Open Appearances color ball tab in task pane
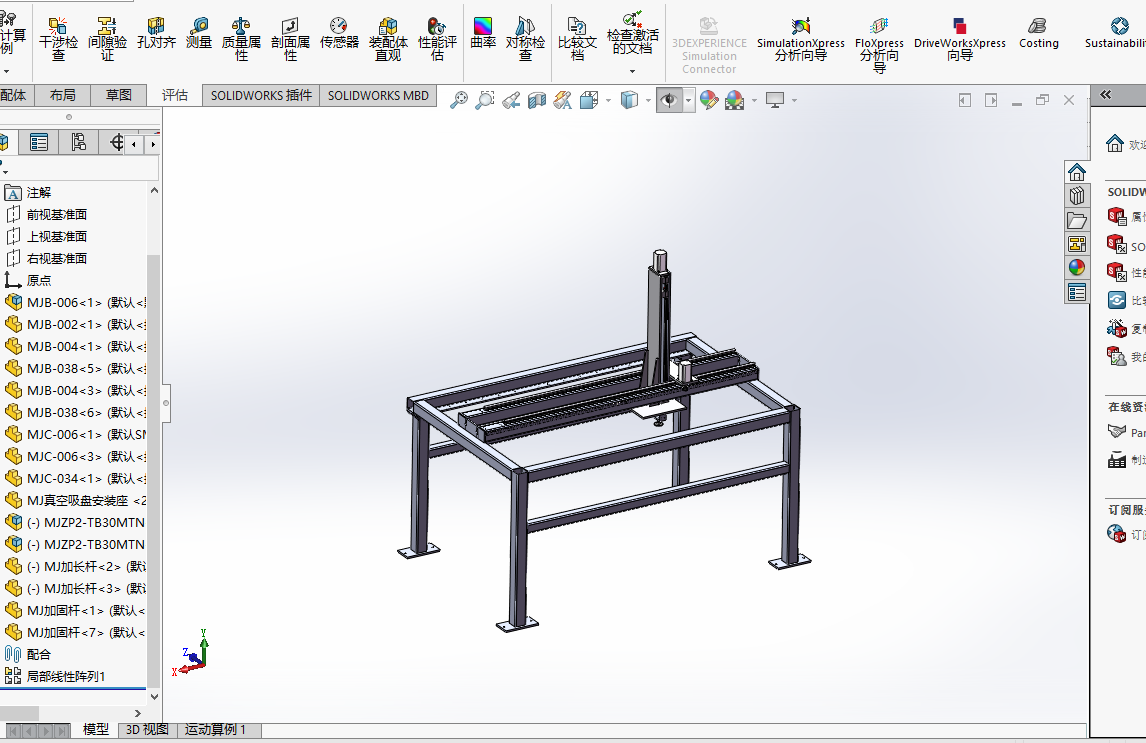 pyautogui.click(x=1077, y=268)
